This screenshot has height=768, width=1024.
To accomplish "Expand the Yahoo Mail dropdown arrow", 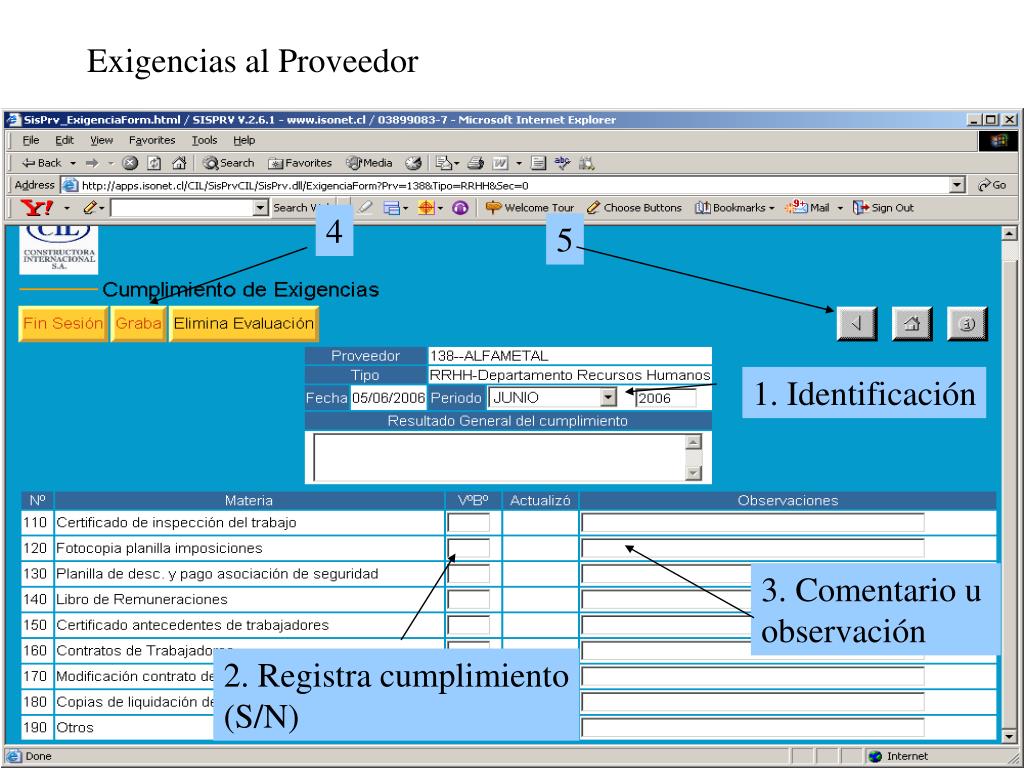I will coord(840,208).
